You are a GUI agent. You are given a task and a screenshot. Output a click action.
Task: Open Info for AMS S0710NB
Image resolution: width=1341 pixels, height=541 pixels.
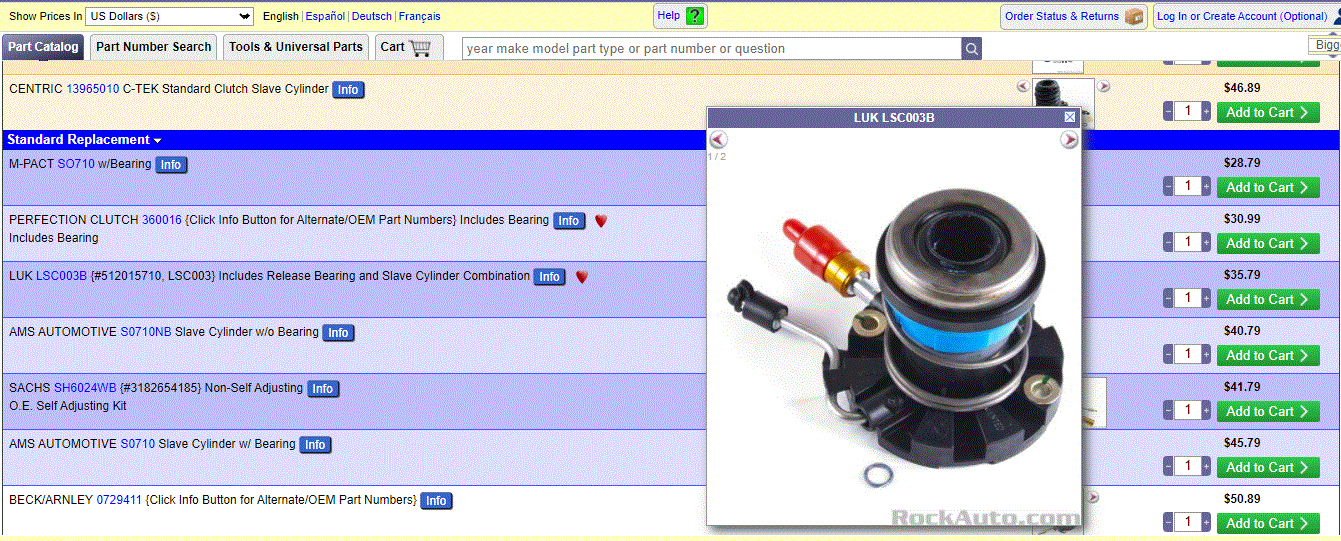click(339, 333)
